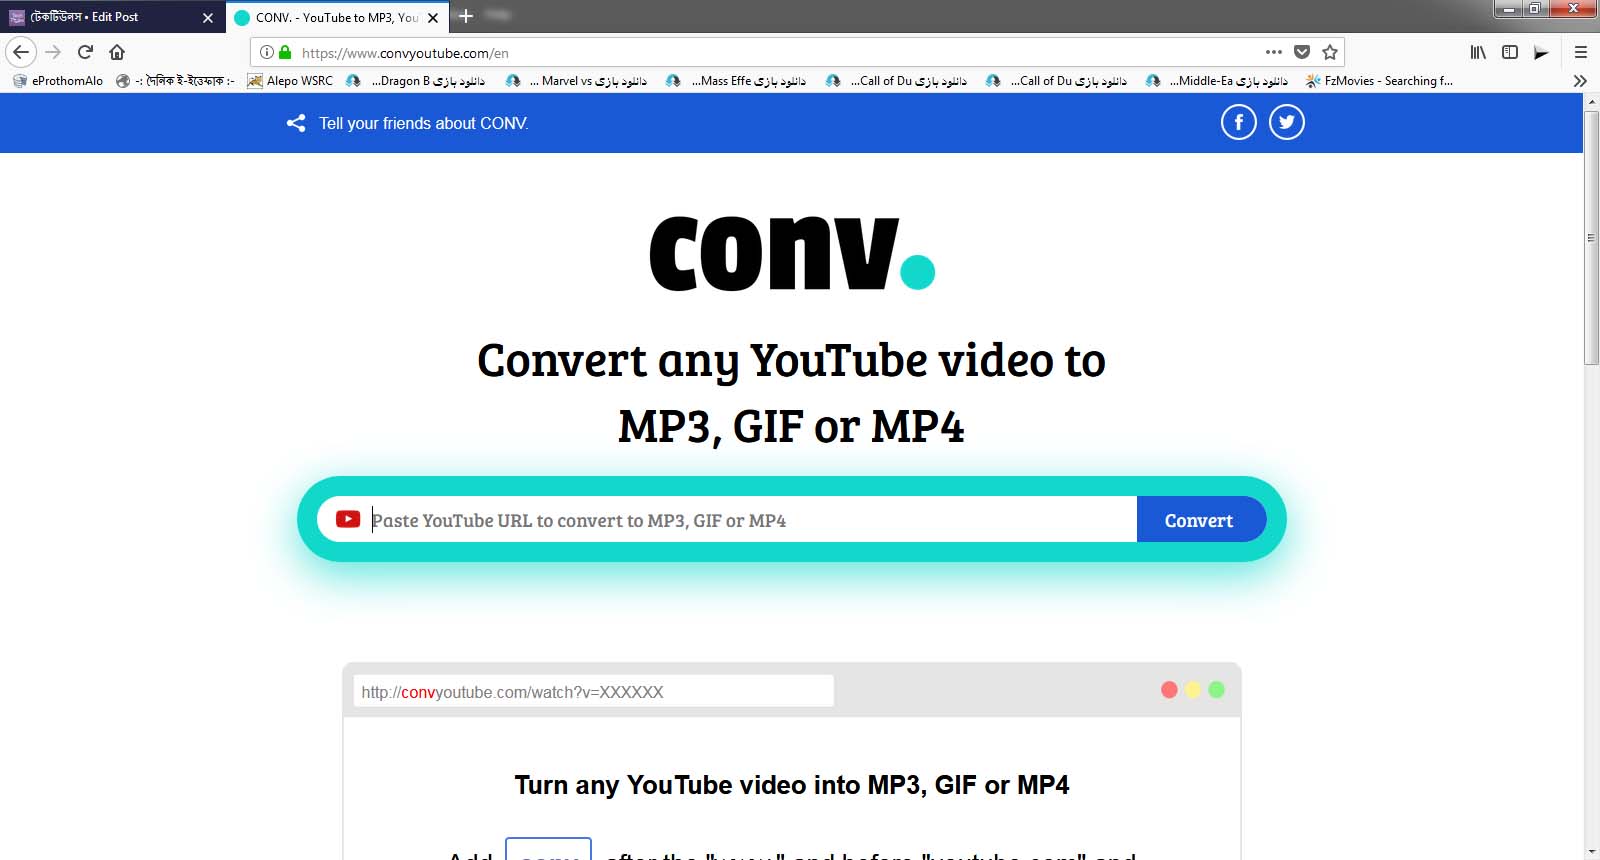The width and height of the screenshot is (1600, 860).
Task: Share CONV. on Facebook
Action: click(1238, 122)
